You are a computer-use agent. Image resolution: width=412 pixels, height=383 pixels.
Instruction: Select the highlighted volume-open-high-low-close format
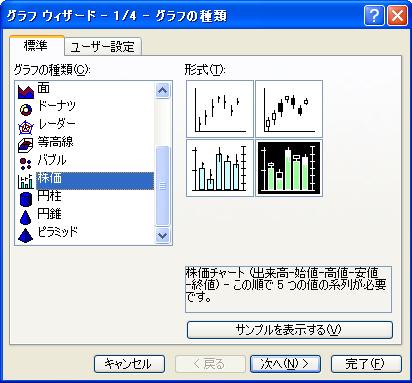click(x=289, y=168)
